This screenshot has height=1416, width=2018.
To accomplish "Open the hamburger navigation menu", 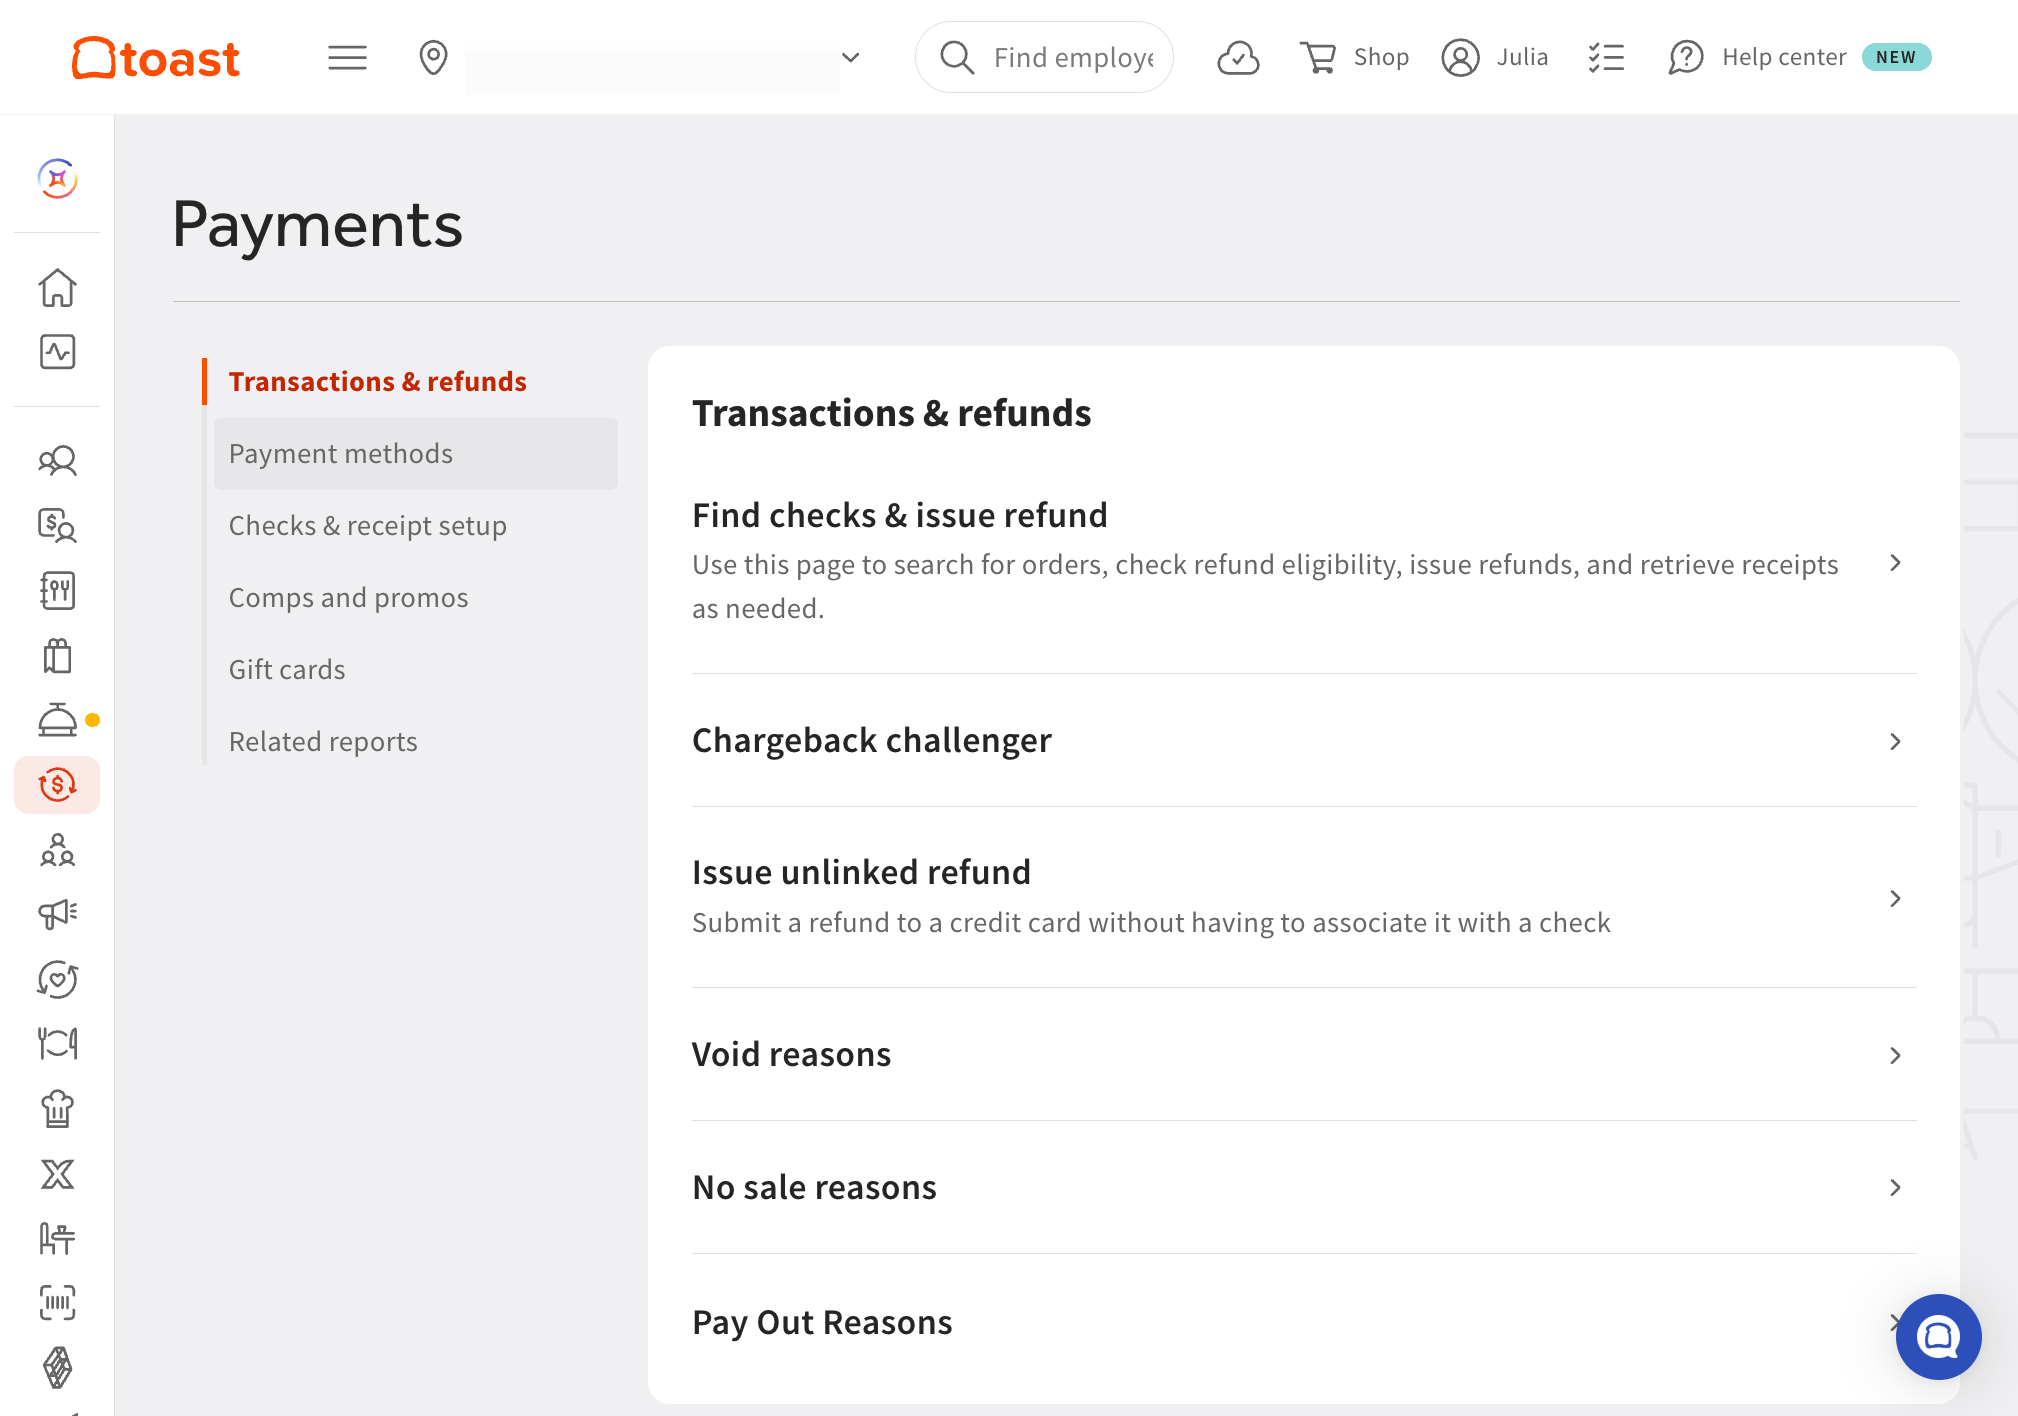I will point(347,58).
